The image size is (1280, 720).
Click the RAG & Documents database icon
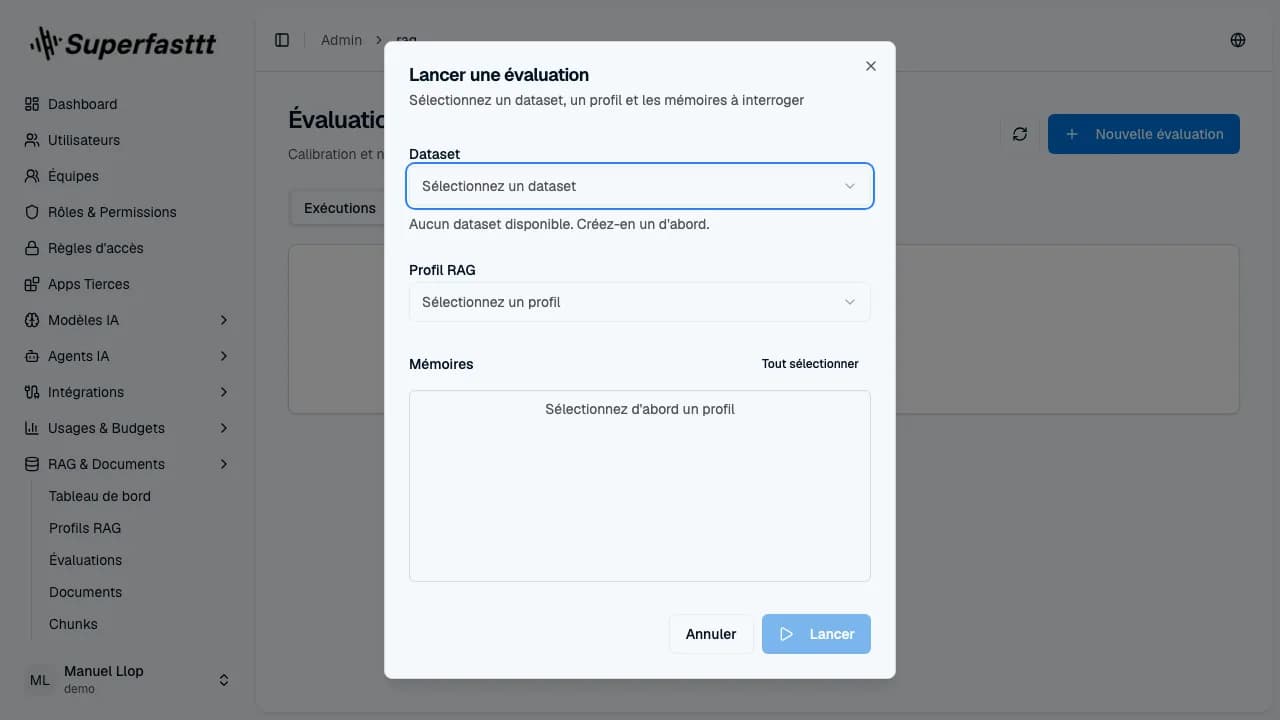click(32, 464)
